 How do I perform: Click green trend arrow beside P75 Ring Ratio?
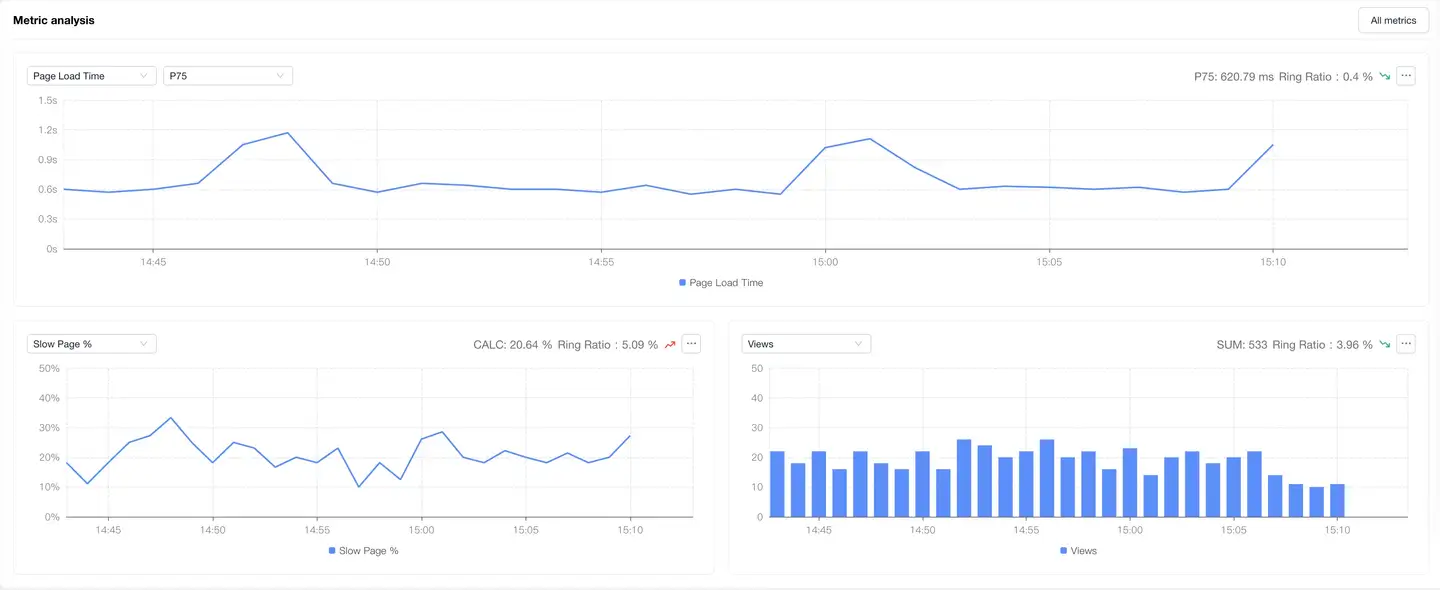pyautogui.click(x=1385, y=76)
